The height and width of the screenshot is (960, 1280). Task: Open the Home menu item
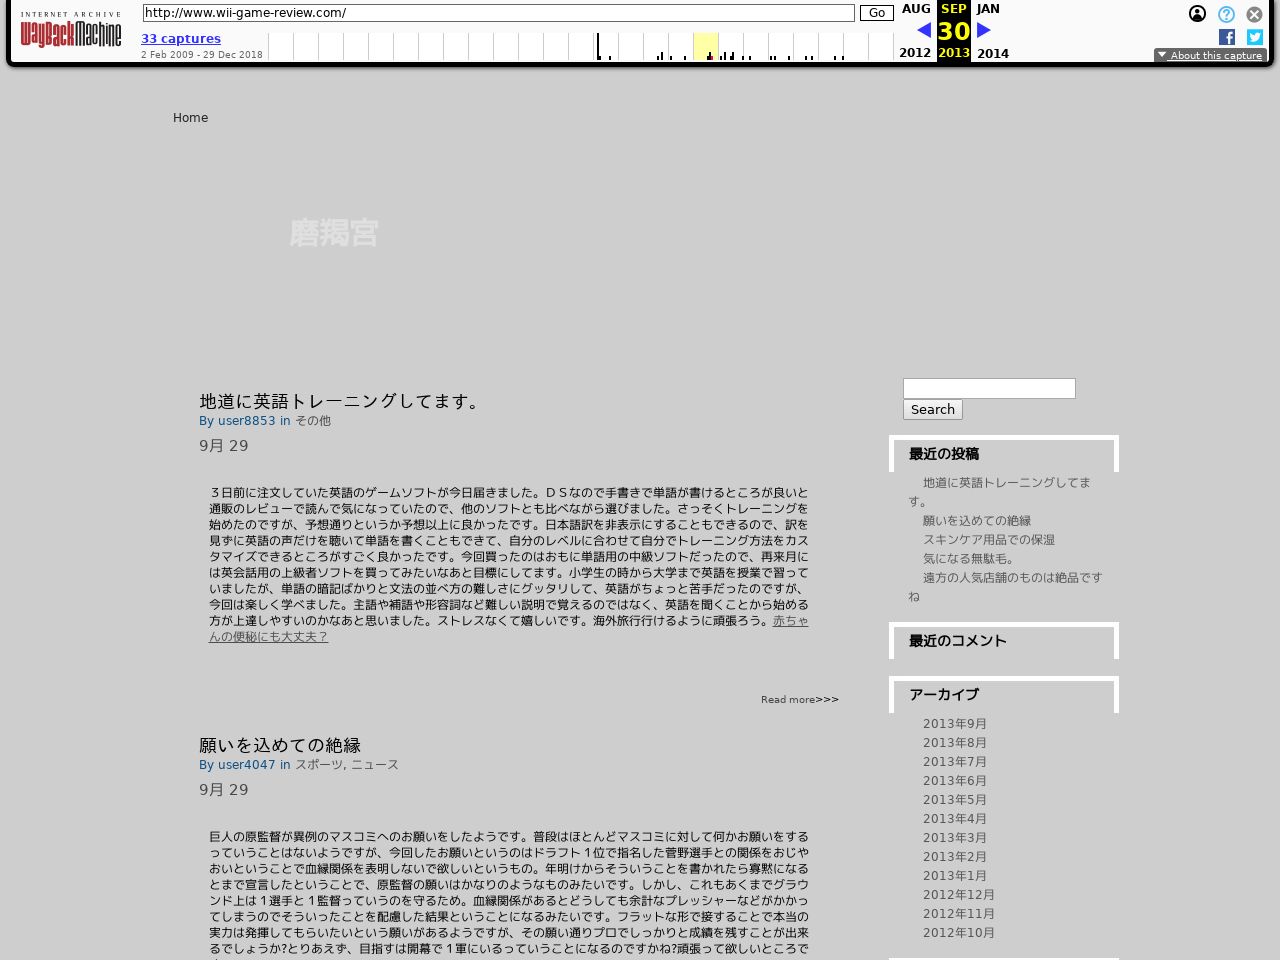[x=190, y=118]
